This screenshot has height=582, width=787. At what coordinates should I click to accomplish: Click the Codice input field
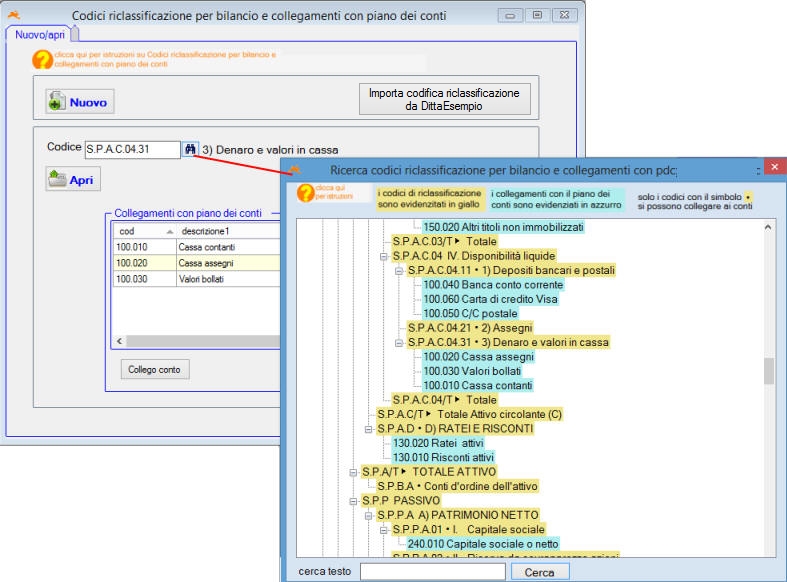(x=133, y=150)
